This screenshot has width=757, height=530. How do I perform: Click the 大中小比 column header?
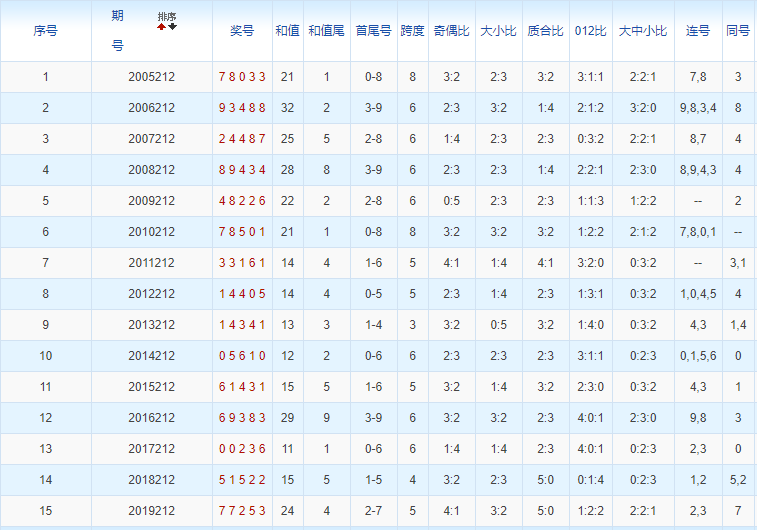click(x=643, y=31)
